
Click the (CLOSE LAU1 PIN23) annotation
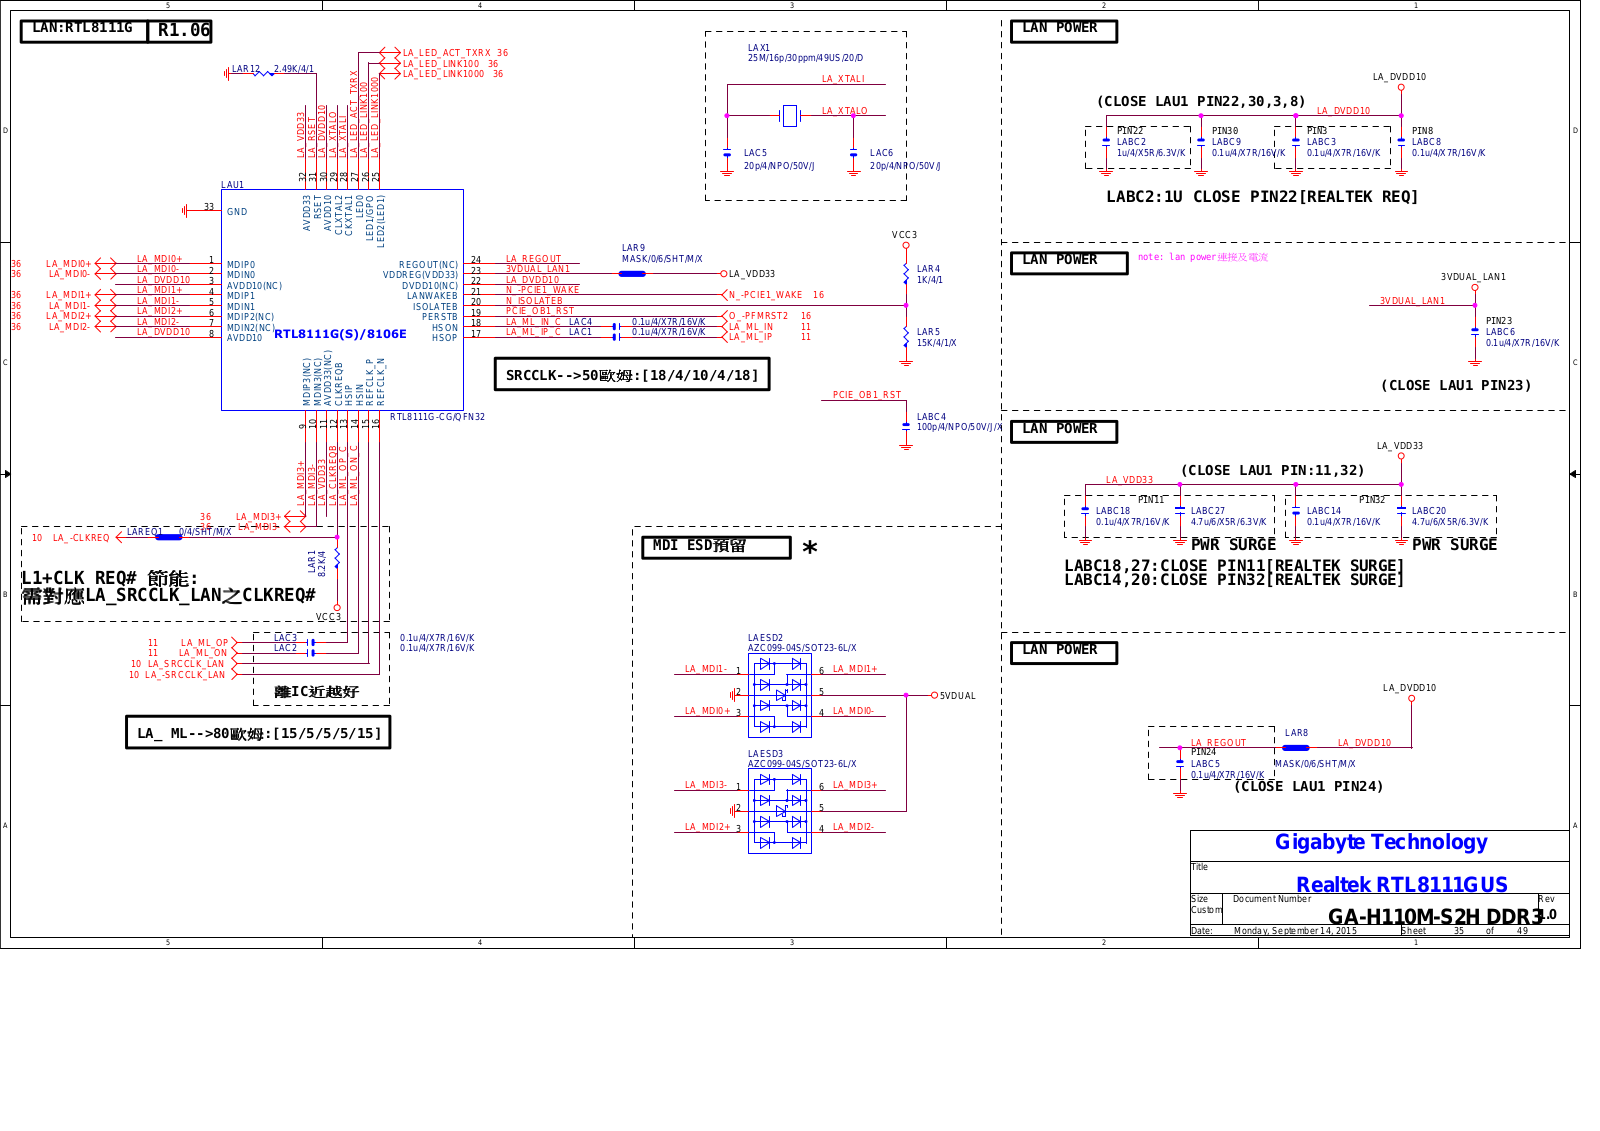pyautogui.click(x=1456, y=385)
